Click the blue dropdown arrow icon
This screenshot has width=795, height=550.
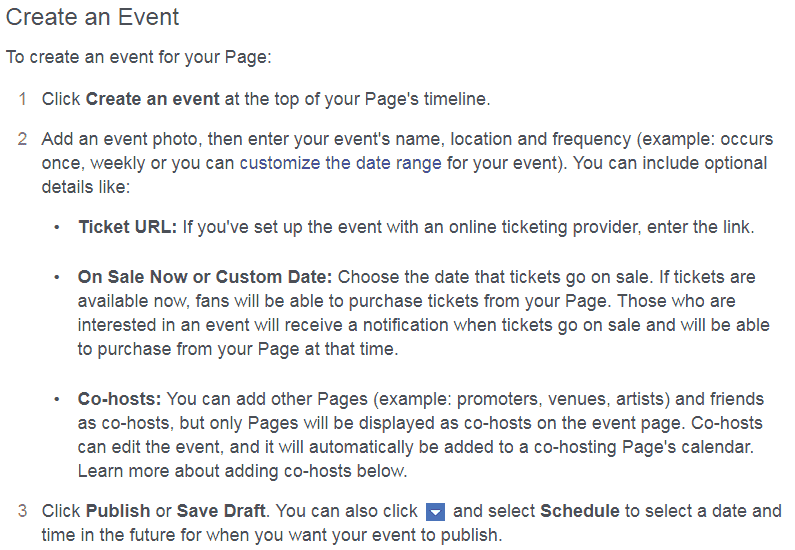tap(436, 512)
